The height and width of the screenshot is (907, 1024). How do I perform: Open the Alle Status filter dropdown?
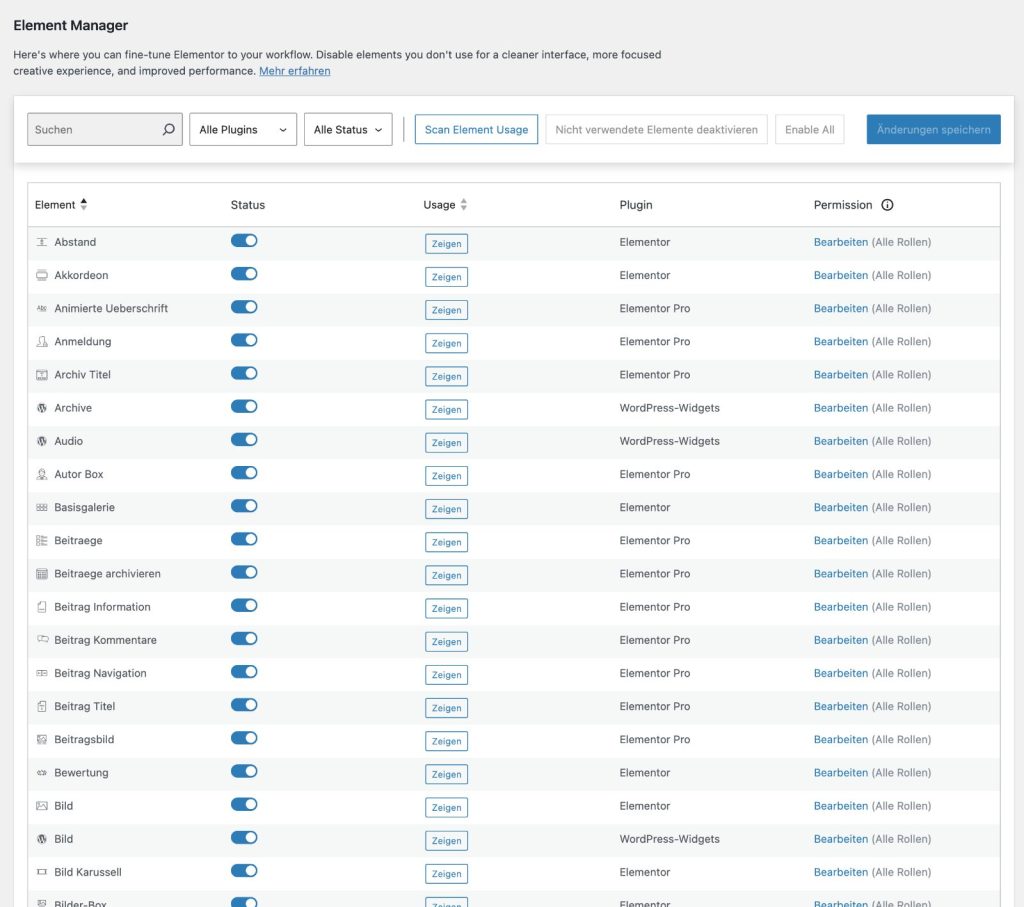(348, 129)
